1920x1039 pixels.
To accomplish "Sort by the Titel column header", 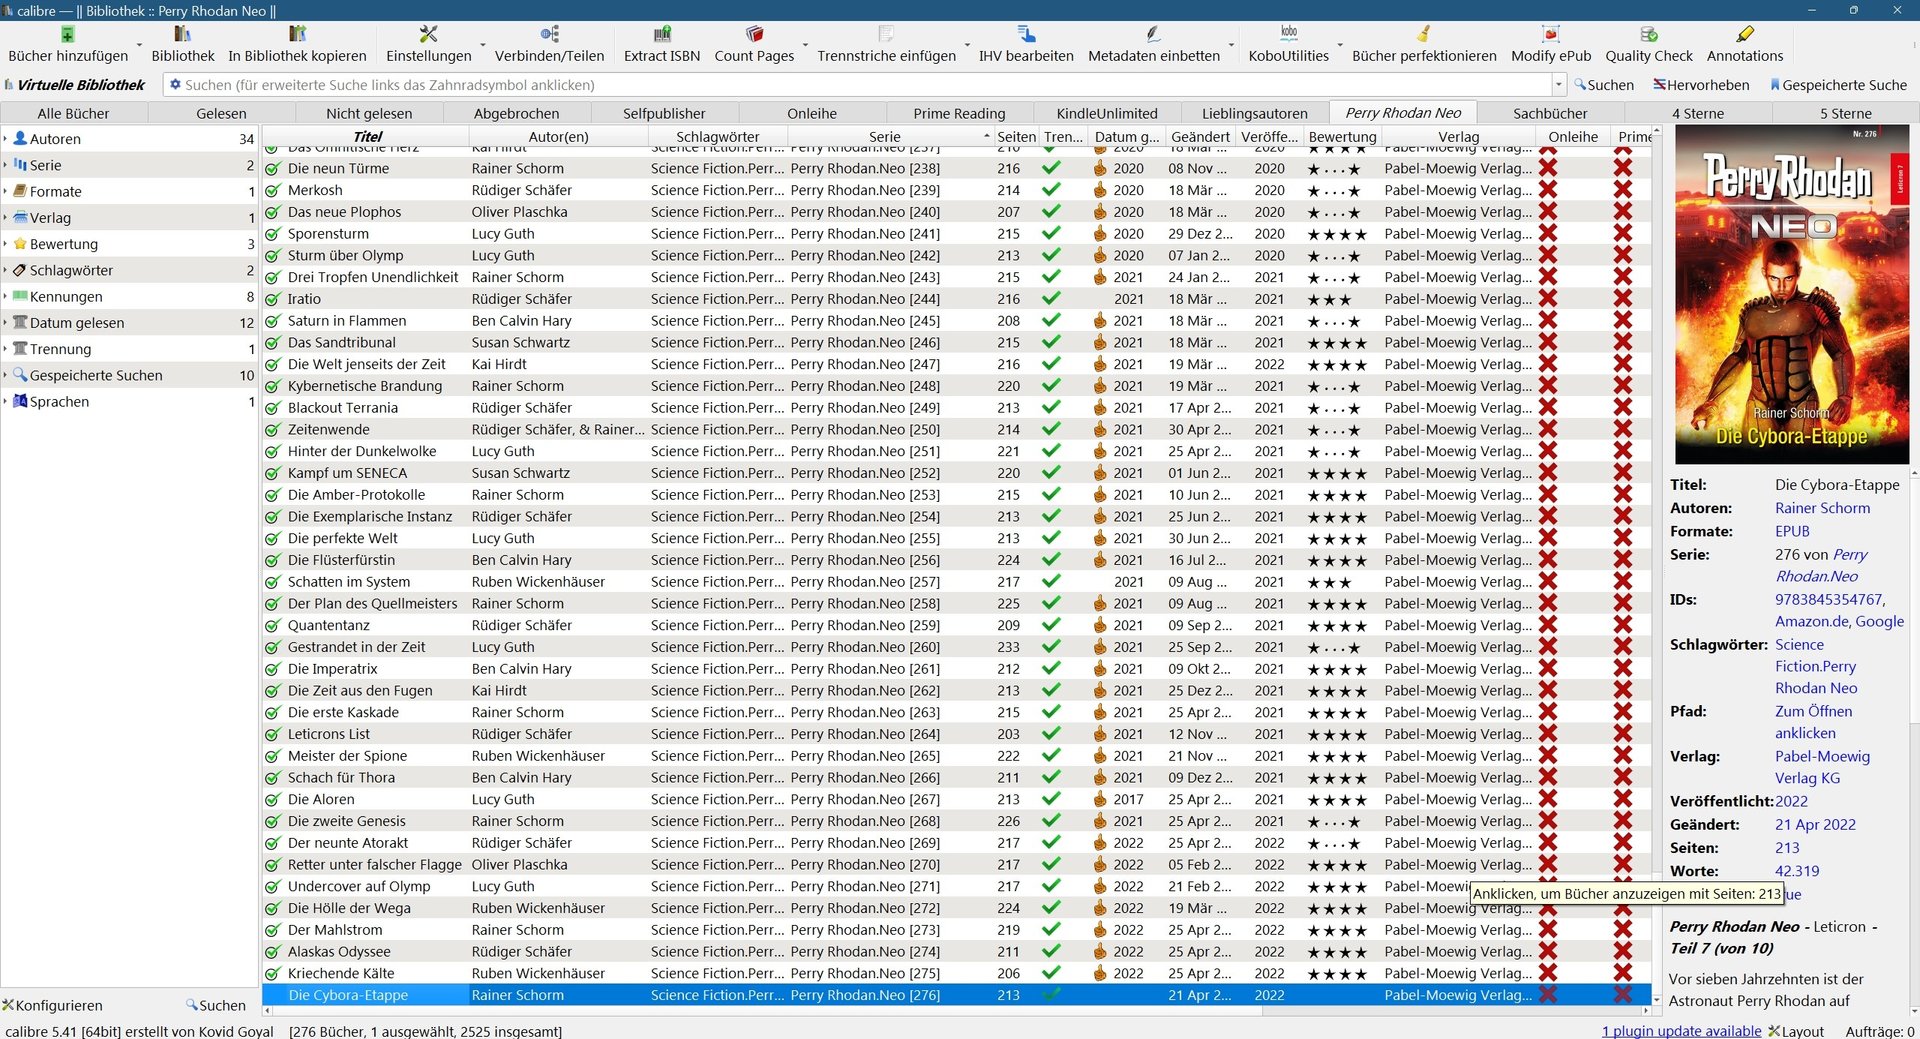I will pyautogui.click(x=367, y=136).
